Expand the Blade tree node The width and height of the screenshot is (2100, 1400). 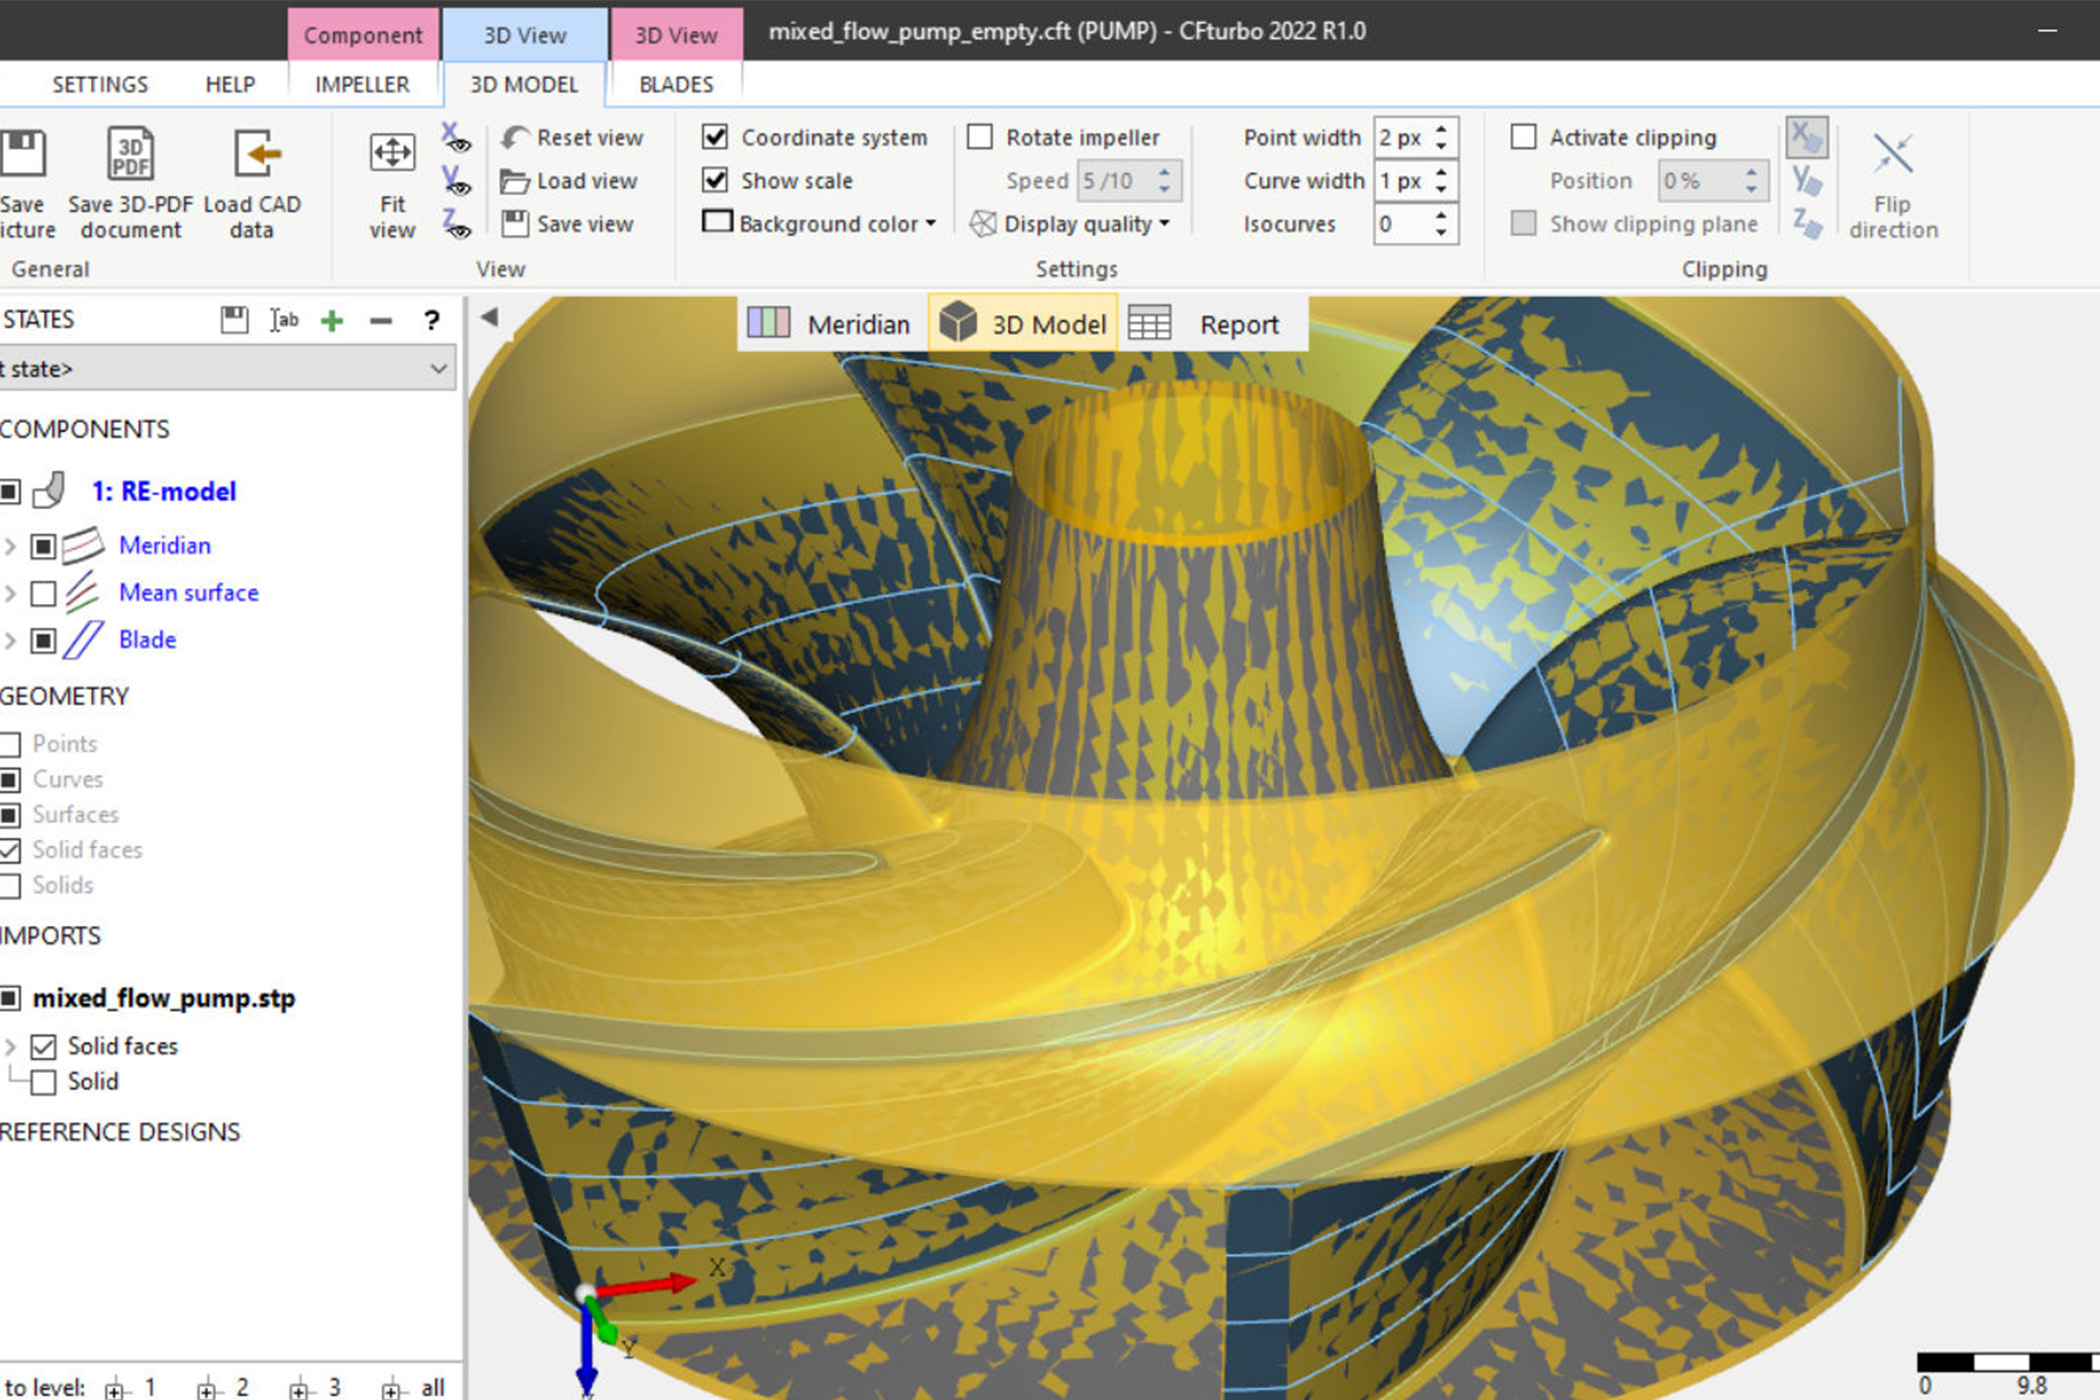(11, 640)
